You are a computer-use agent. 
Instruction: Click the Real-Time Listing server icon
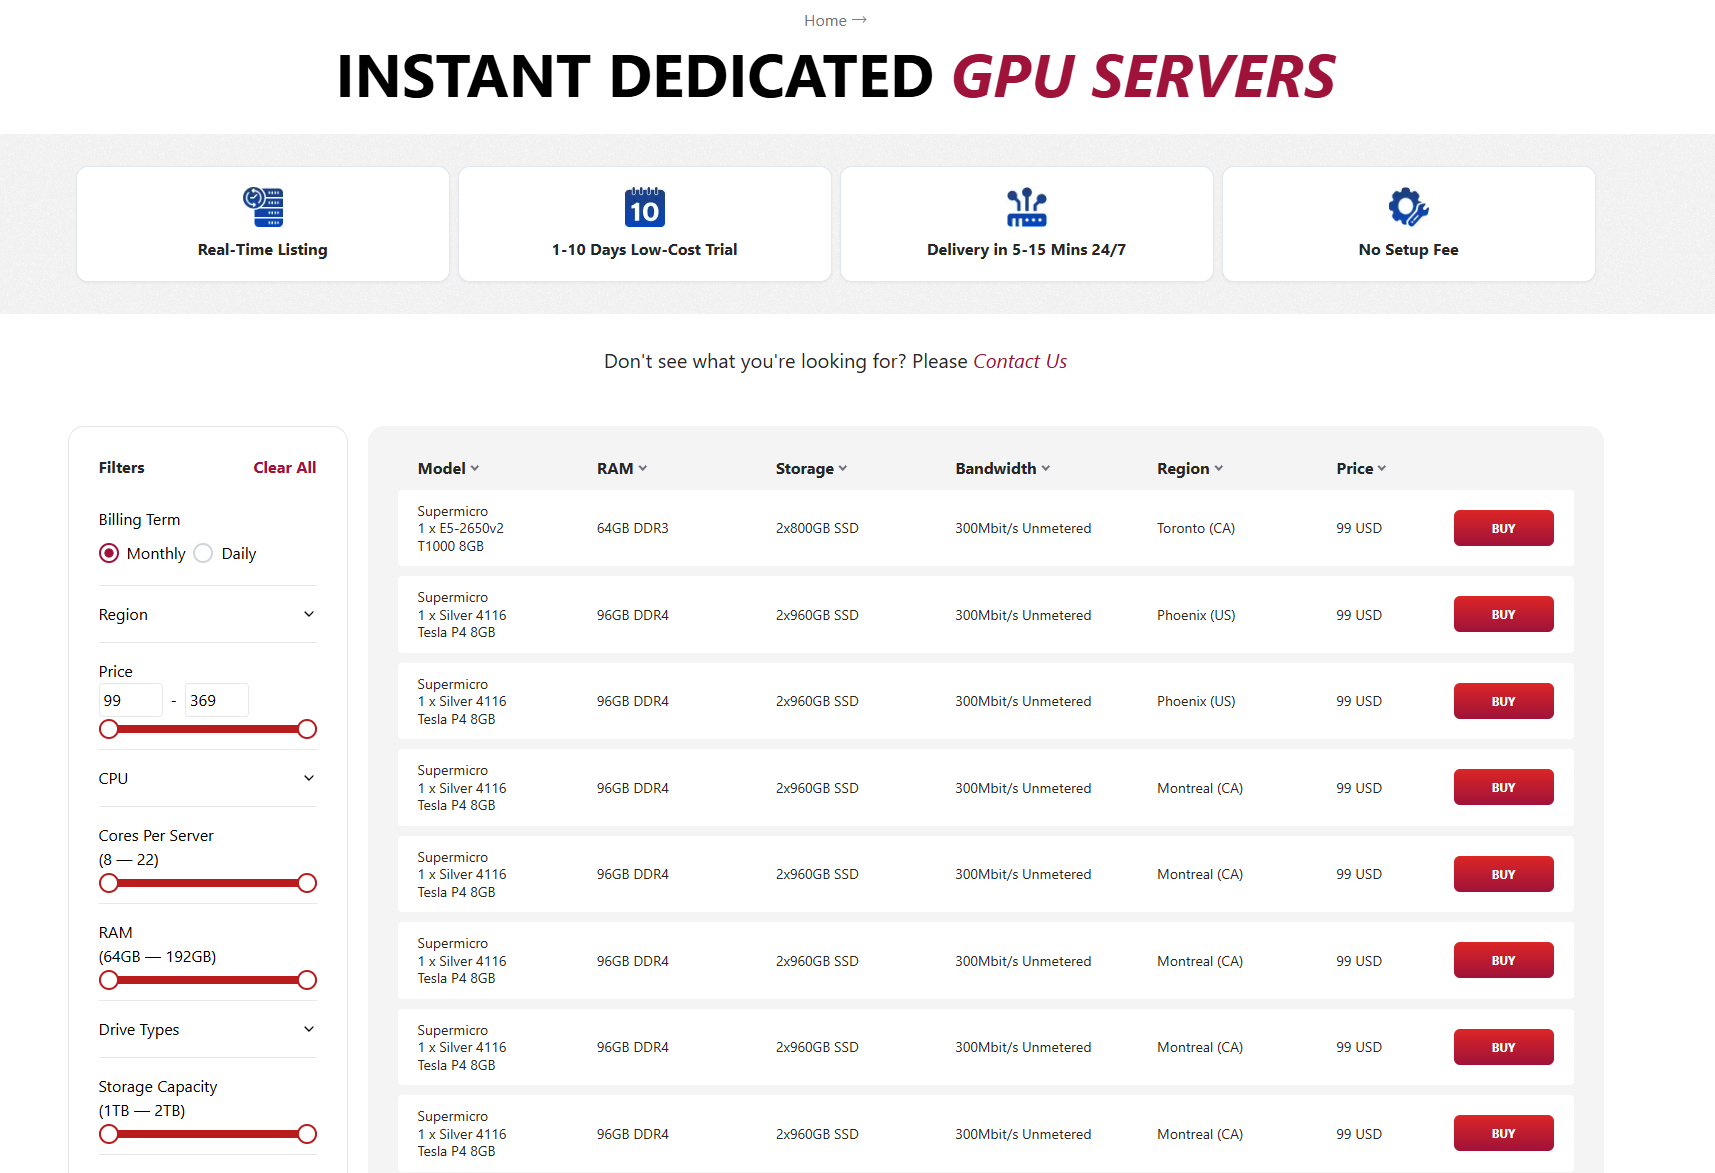(x=262, y=207)
